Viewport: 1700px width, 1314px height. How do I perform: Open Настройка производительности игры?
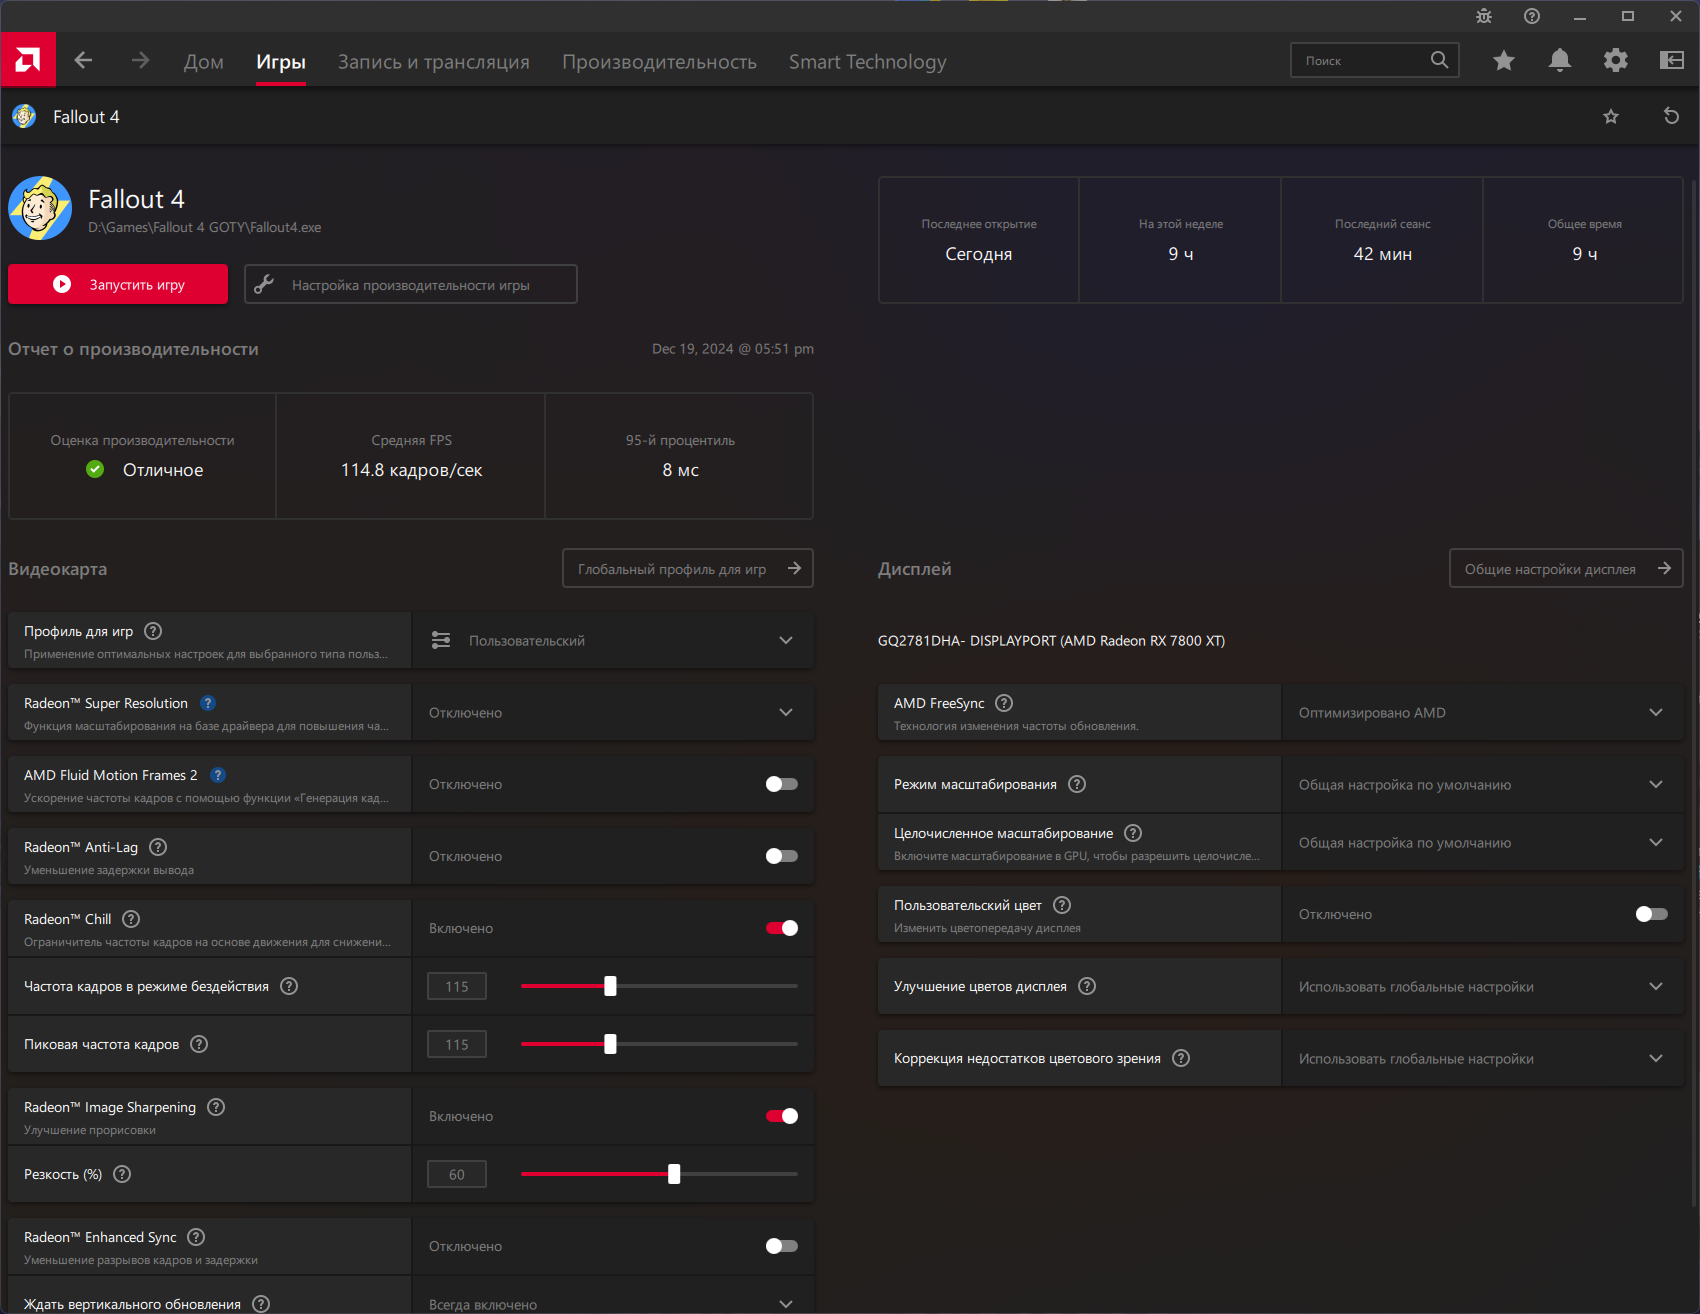(411, 284)
